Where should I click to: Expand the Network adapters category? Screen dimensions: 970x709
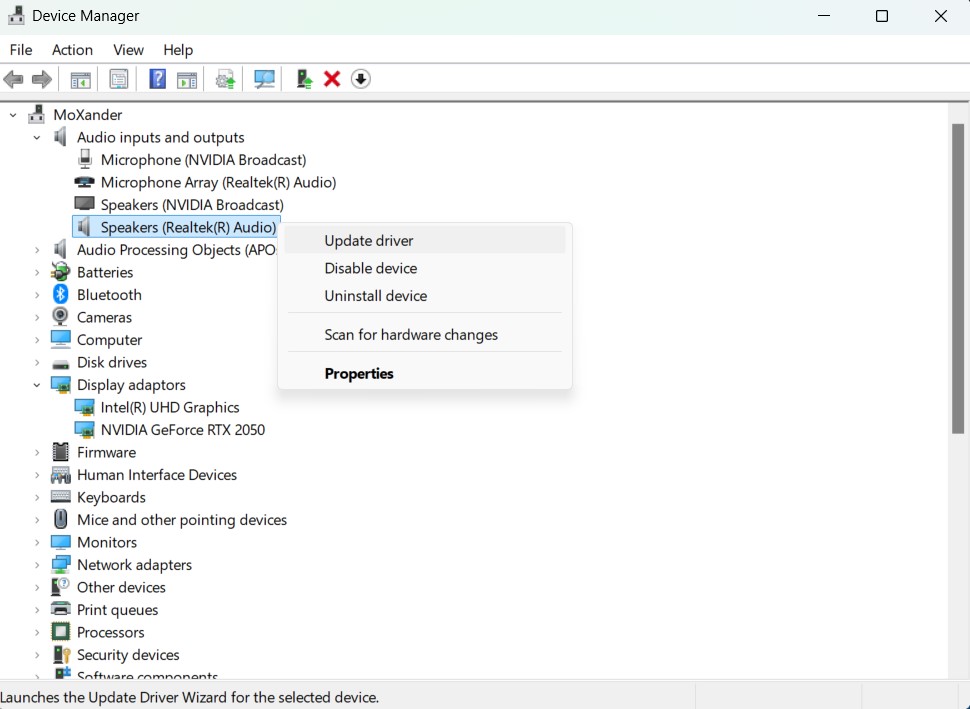click(x=37, y=564)
